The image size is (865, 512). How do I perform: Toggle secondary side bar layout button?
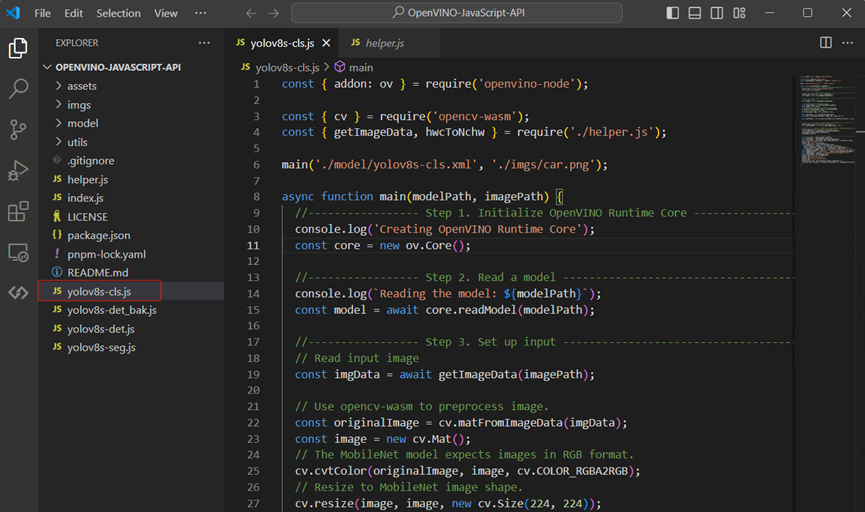coord(718,13)
